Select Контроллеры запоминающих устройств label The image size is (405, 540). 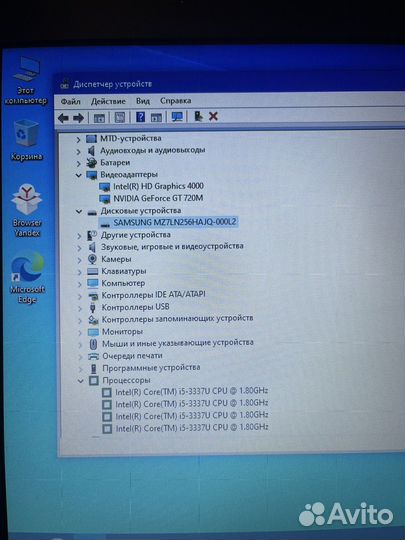point(177,319)
